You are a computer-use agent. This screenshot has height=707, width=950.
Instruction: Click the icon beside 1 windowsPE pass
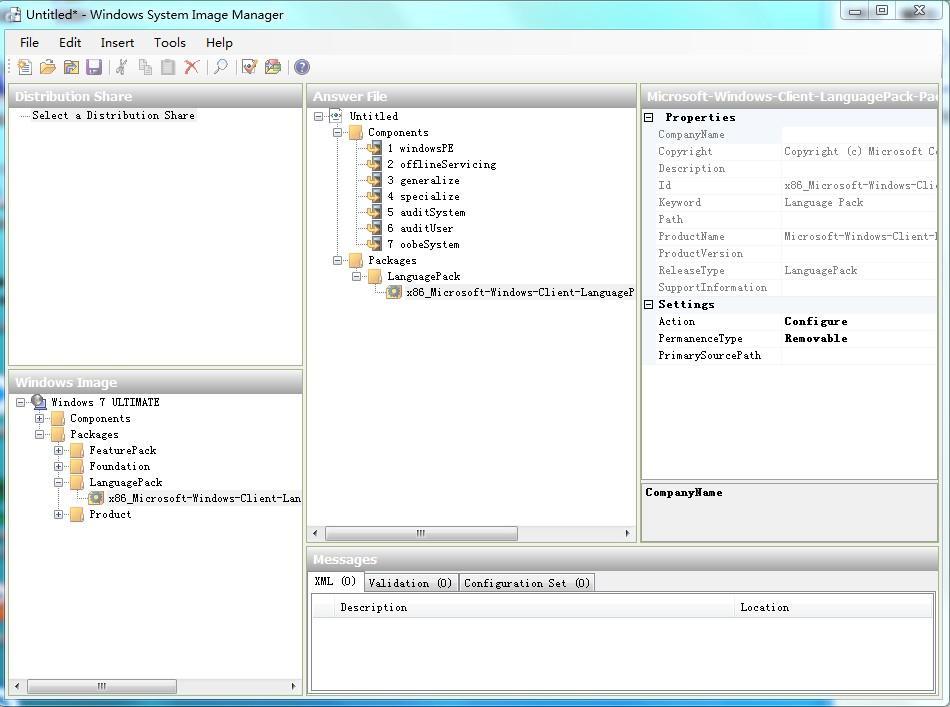click(x=374, y=148)
